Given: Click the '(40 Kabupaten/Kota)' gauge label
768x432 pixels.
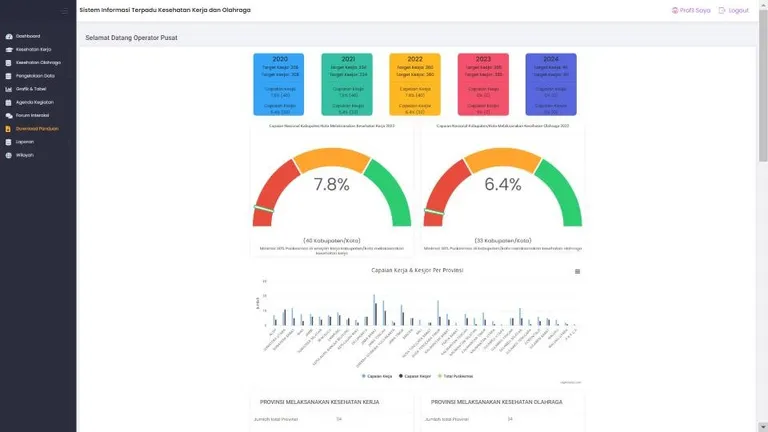Looking at the screenshot, I should click(332, 240).
